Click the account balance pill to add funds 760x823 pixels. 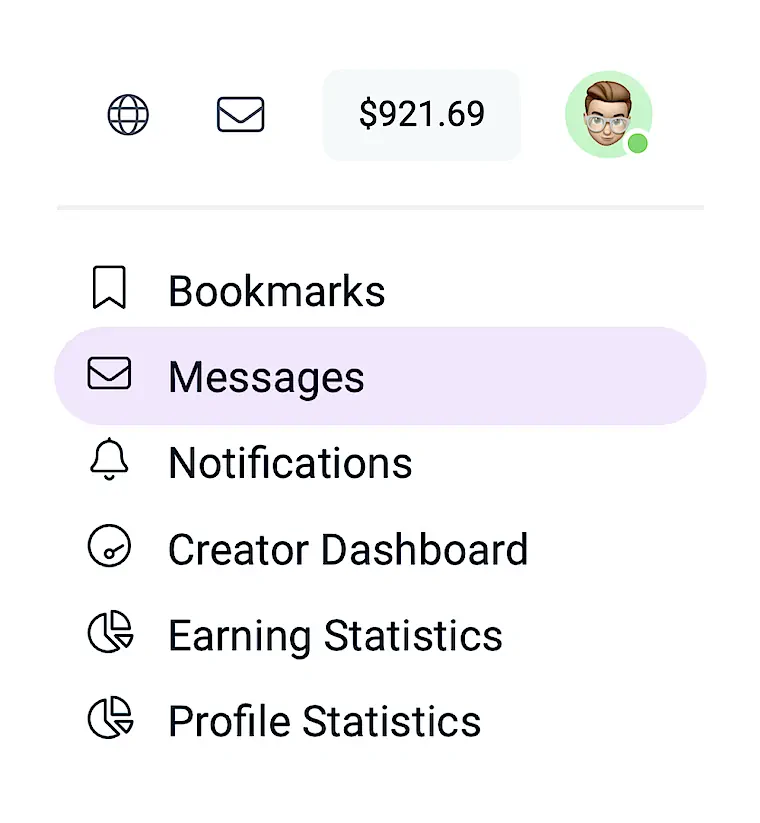(421, 114)
